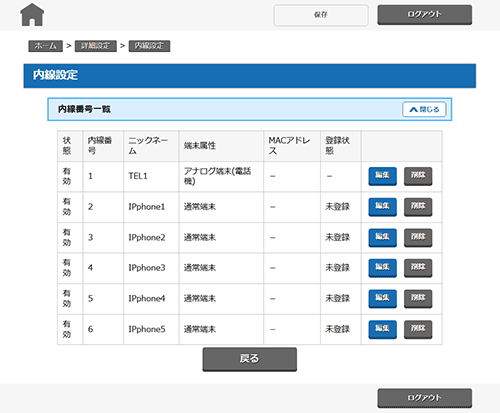The width and height of the screenshot is (500, 413).
Task: Click the home icon at top left
Action: pos(32,15)
